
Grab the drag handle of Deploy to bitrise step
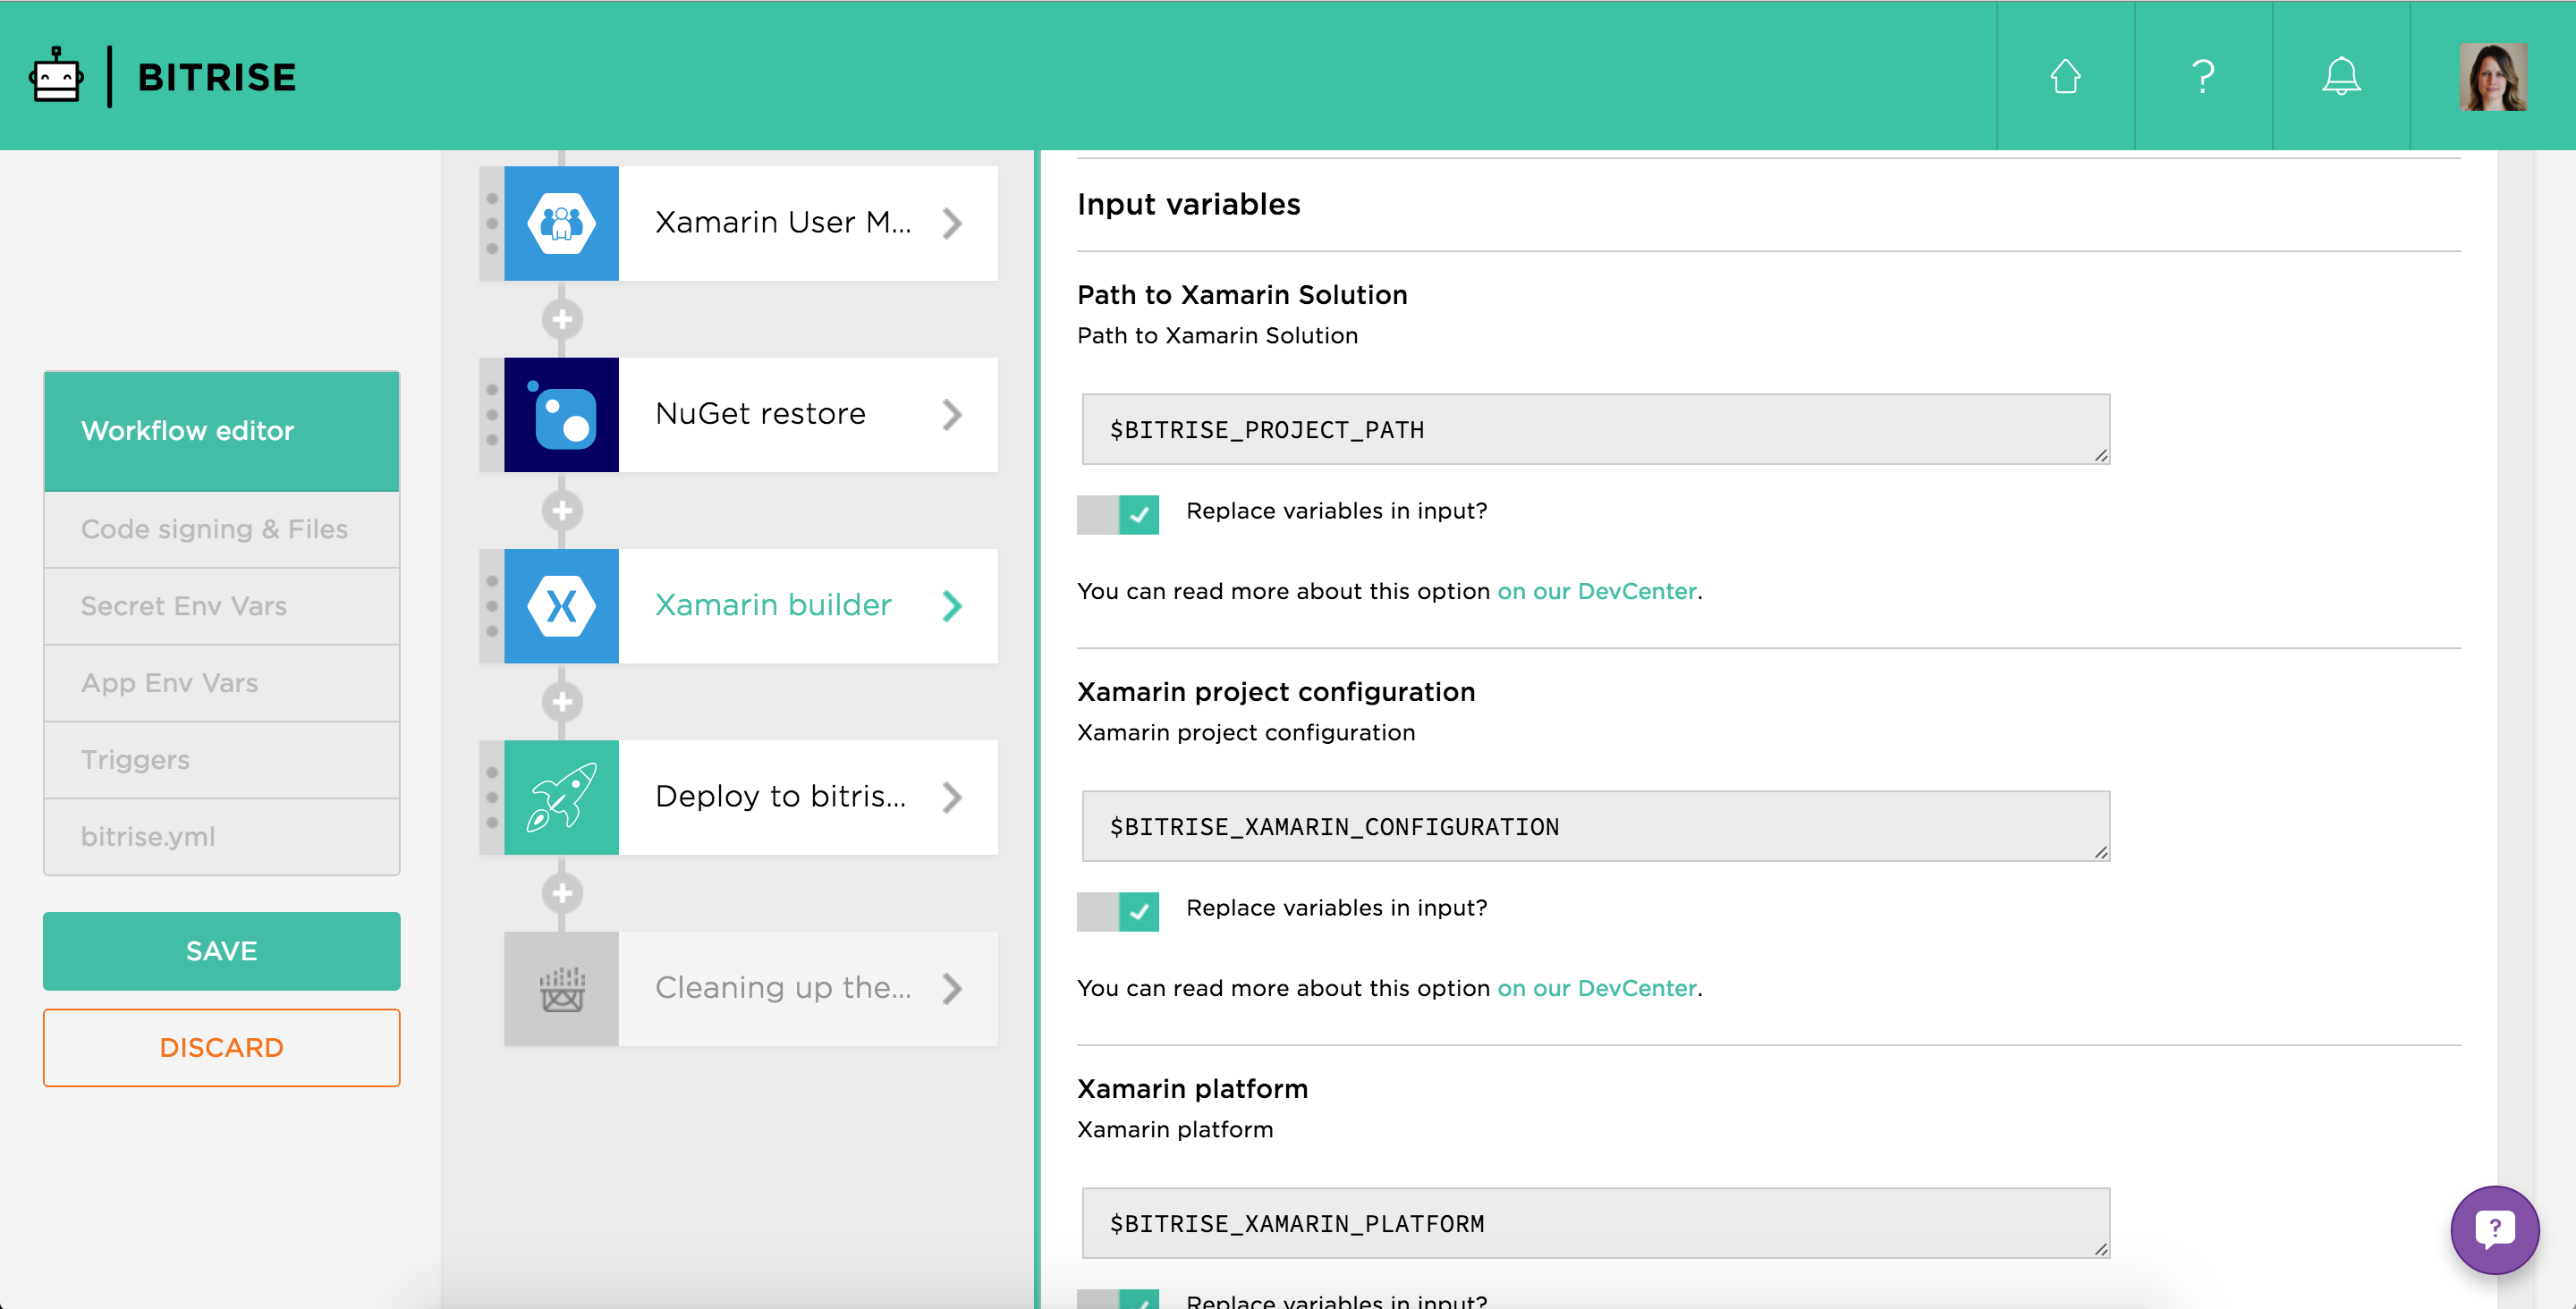coord(492,797)
